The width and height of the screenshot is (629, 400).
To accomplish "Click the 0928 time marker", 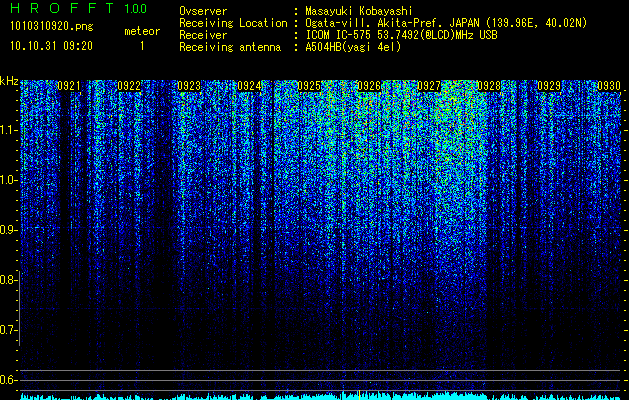I will [489, 86].
